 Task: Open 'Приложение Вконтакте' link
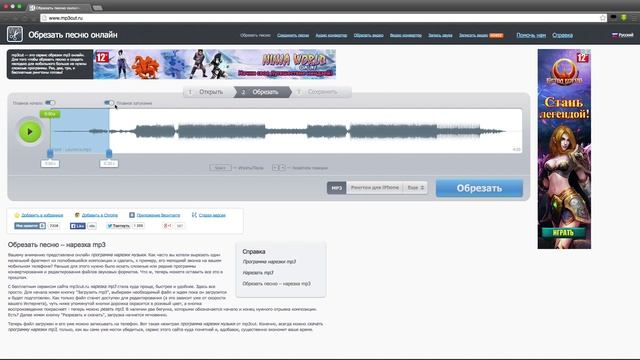(158, 215)
